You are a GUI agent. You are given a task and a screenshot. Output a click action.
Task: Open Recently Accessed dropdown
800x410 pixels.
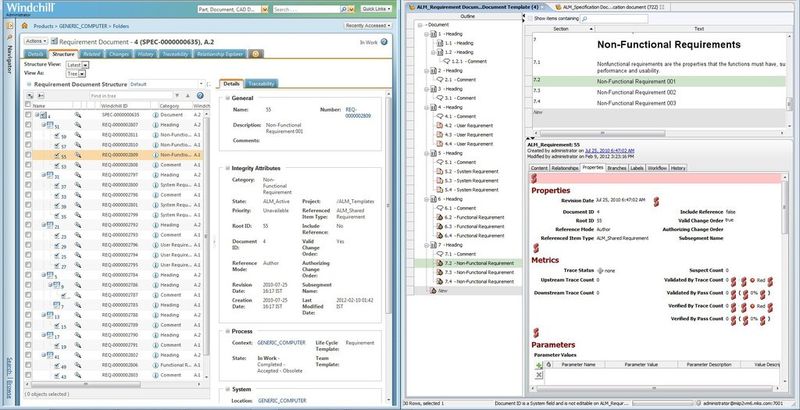pyautogui.click(x=368, y=25)
